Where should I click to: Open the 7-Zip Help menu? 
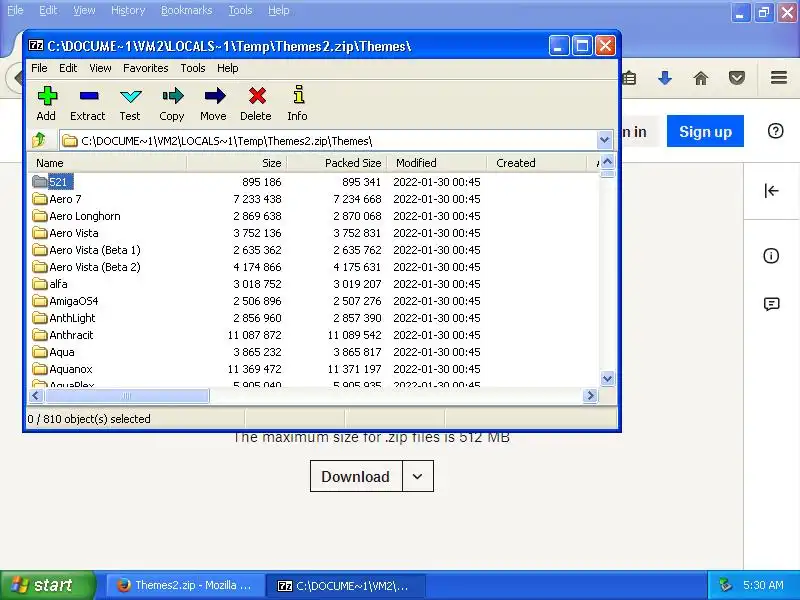click(228, 68)
